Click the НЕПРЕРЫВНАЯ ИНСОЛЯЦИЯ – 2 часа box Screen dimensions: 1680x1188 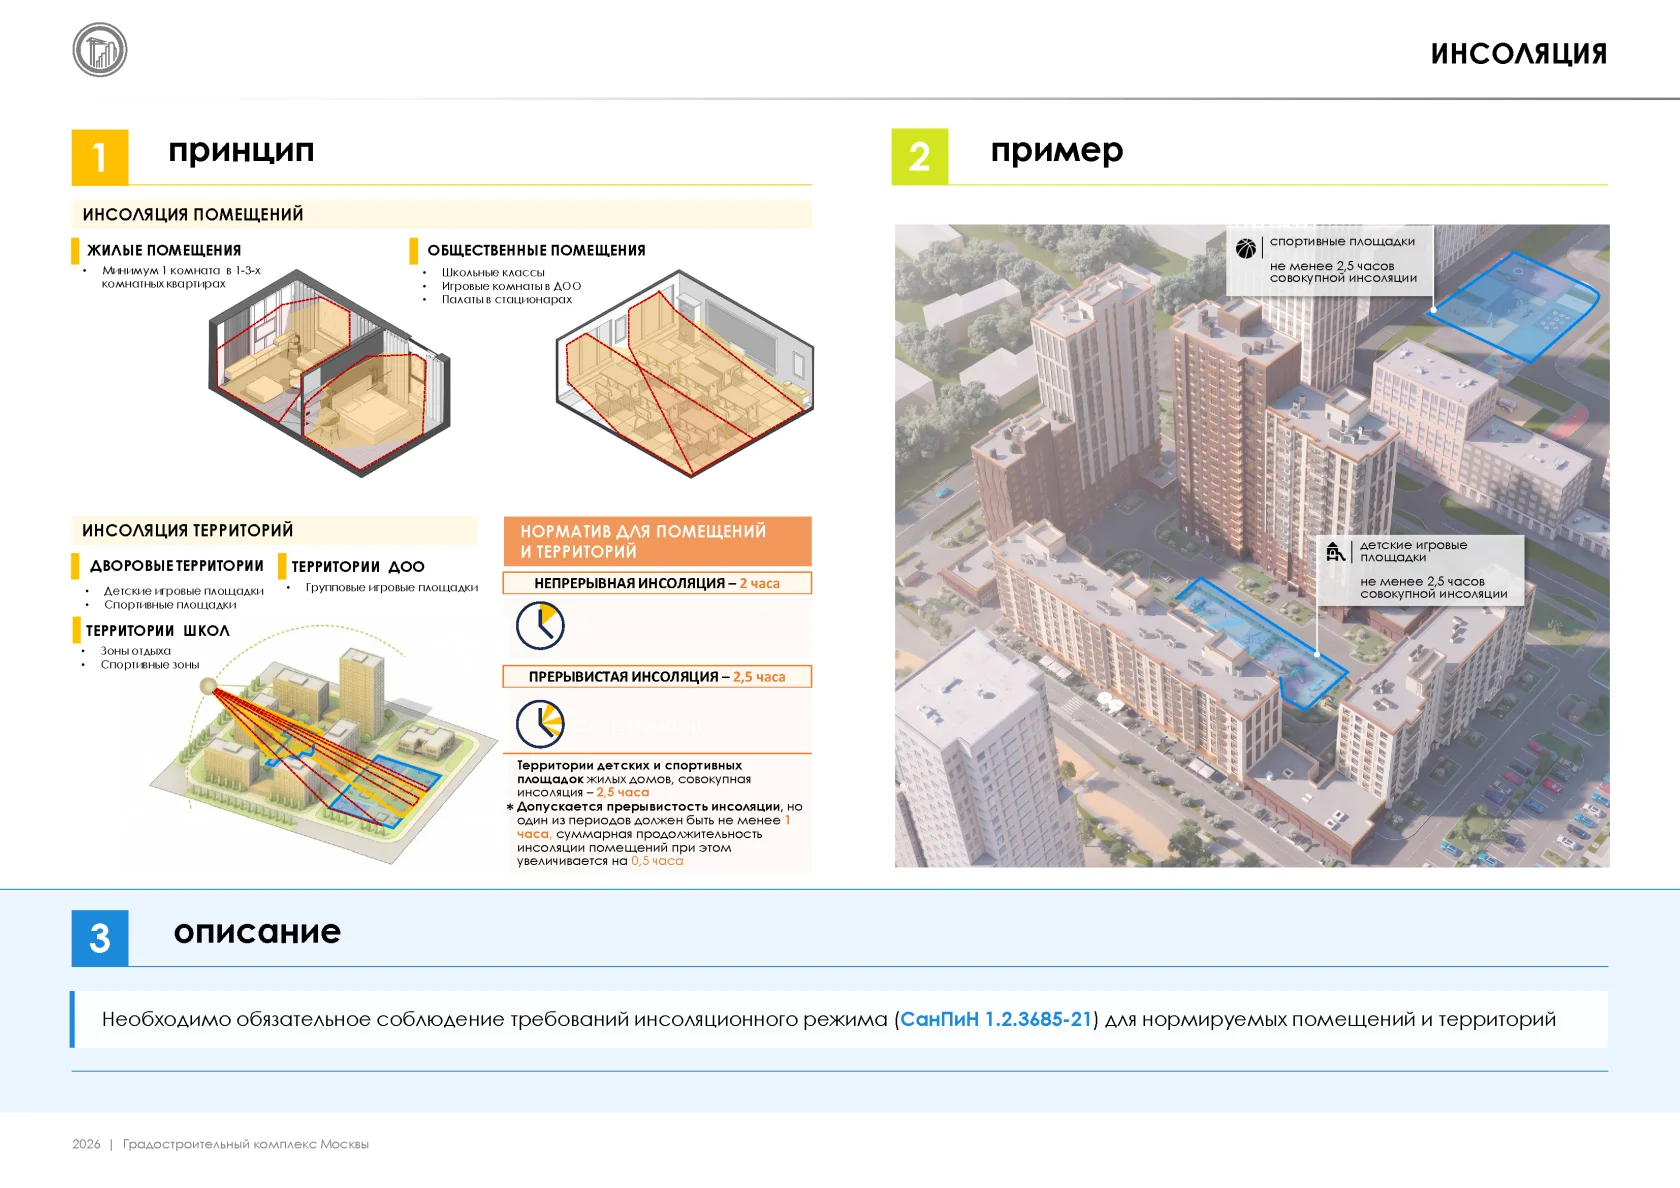tap(657, 583)
